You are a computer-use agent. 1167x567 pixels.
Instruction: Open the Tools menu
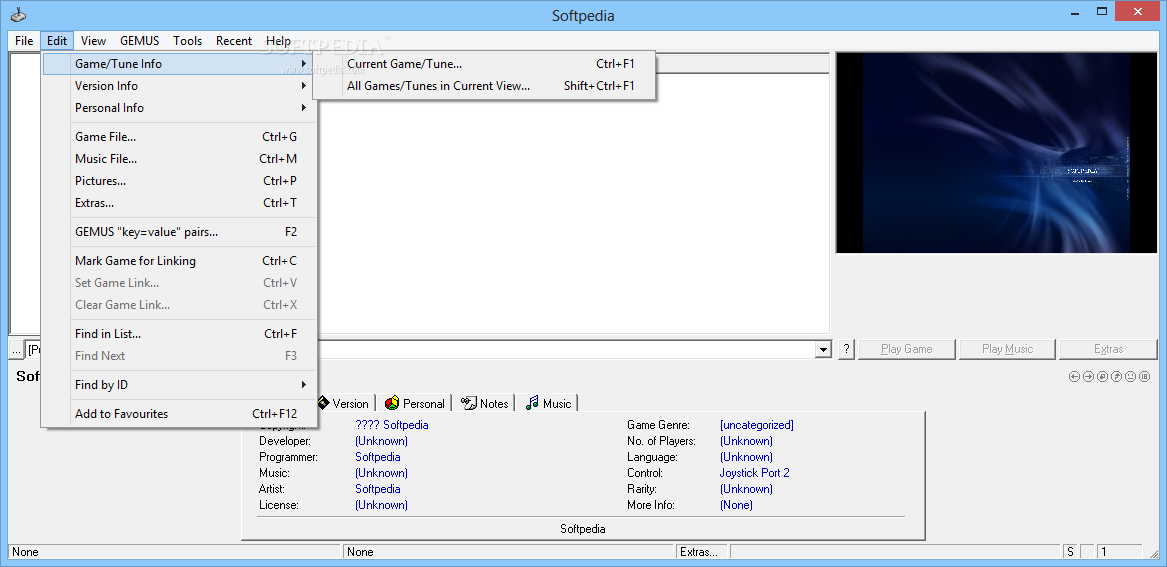[188, 41]
